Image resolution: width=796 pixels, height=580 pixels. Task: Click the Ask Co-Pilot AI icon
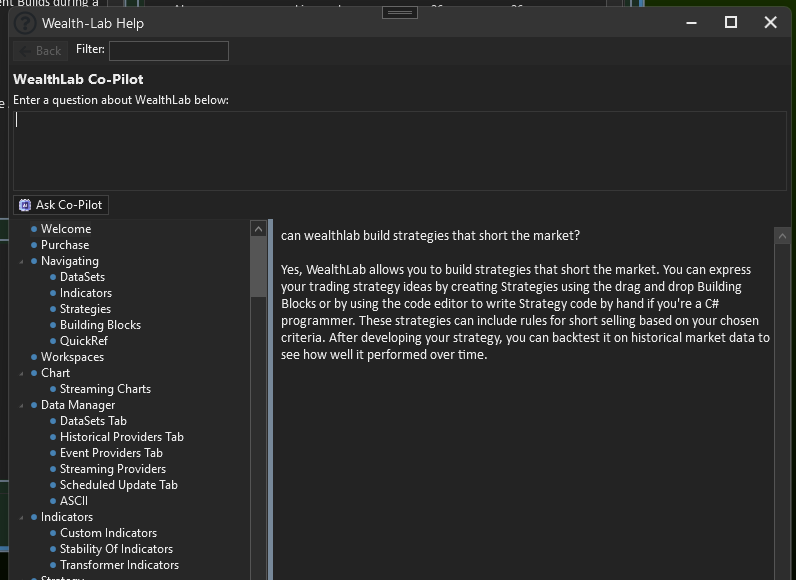(25, 205)
